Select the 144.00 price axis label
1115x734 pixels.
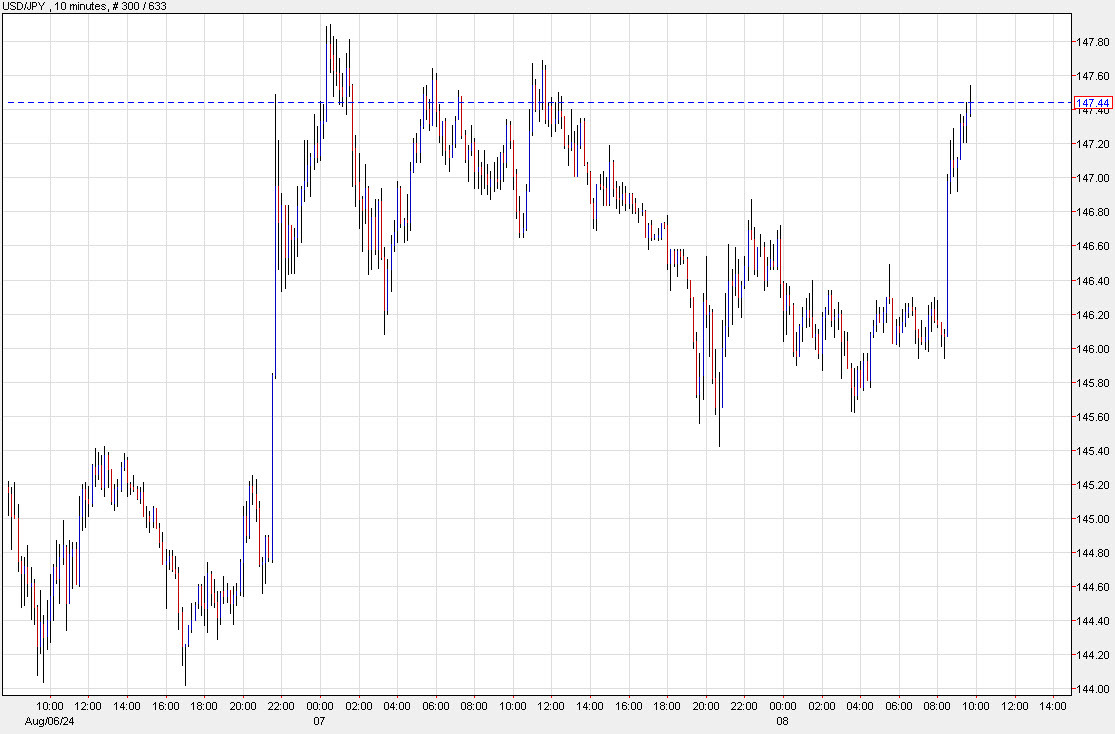[x=1091, y=689]
